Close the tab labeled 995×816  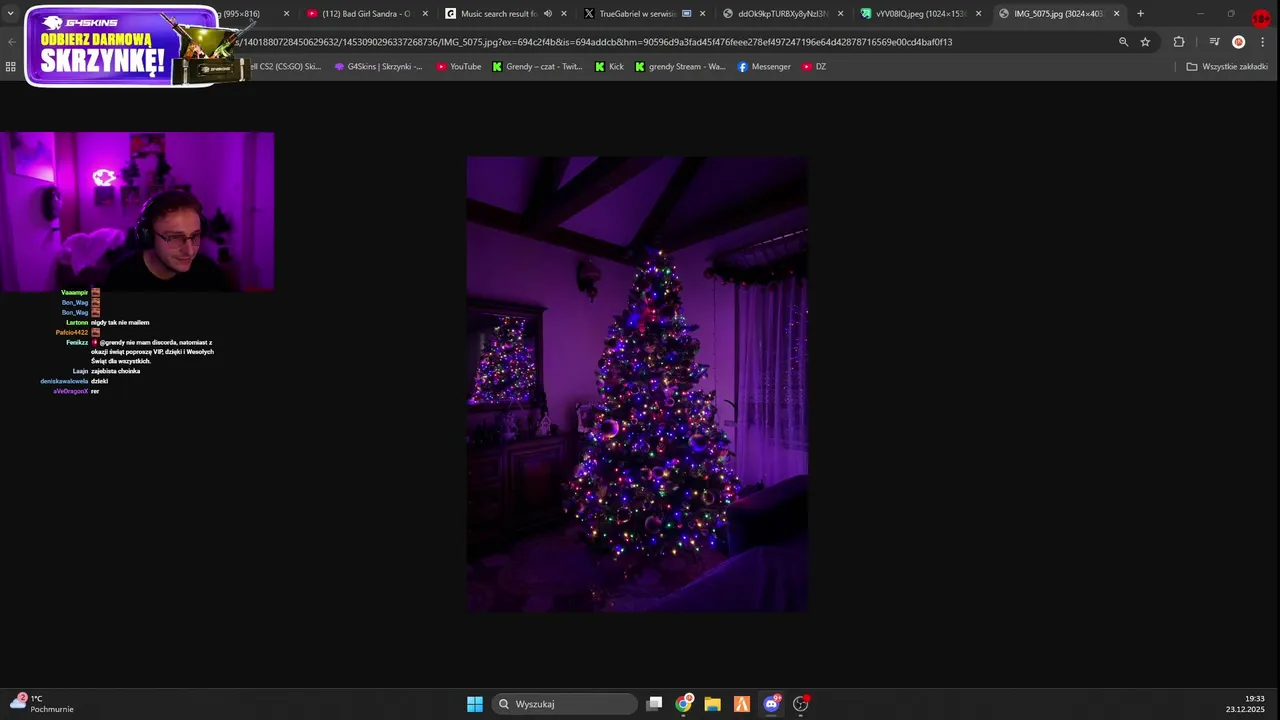(287, 14)
